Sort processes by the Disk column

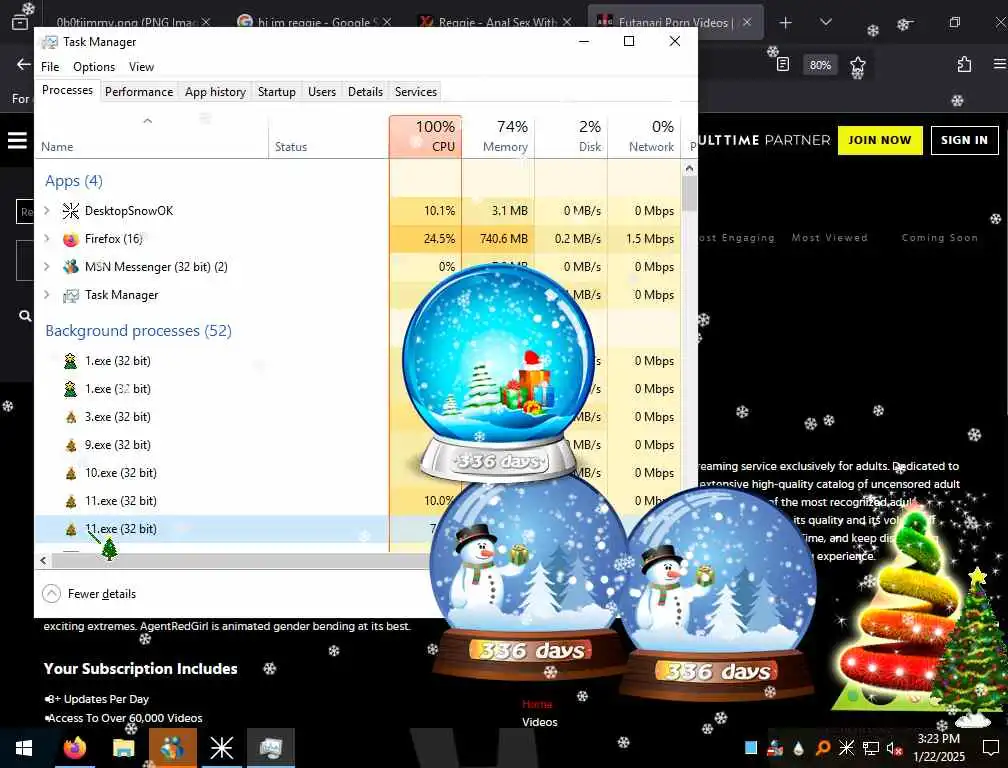[571, 136]
